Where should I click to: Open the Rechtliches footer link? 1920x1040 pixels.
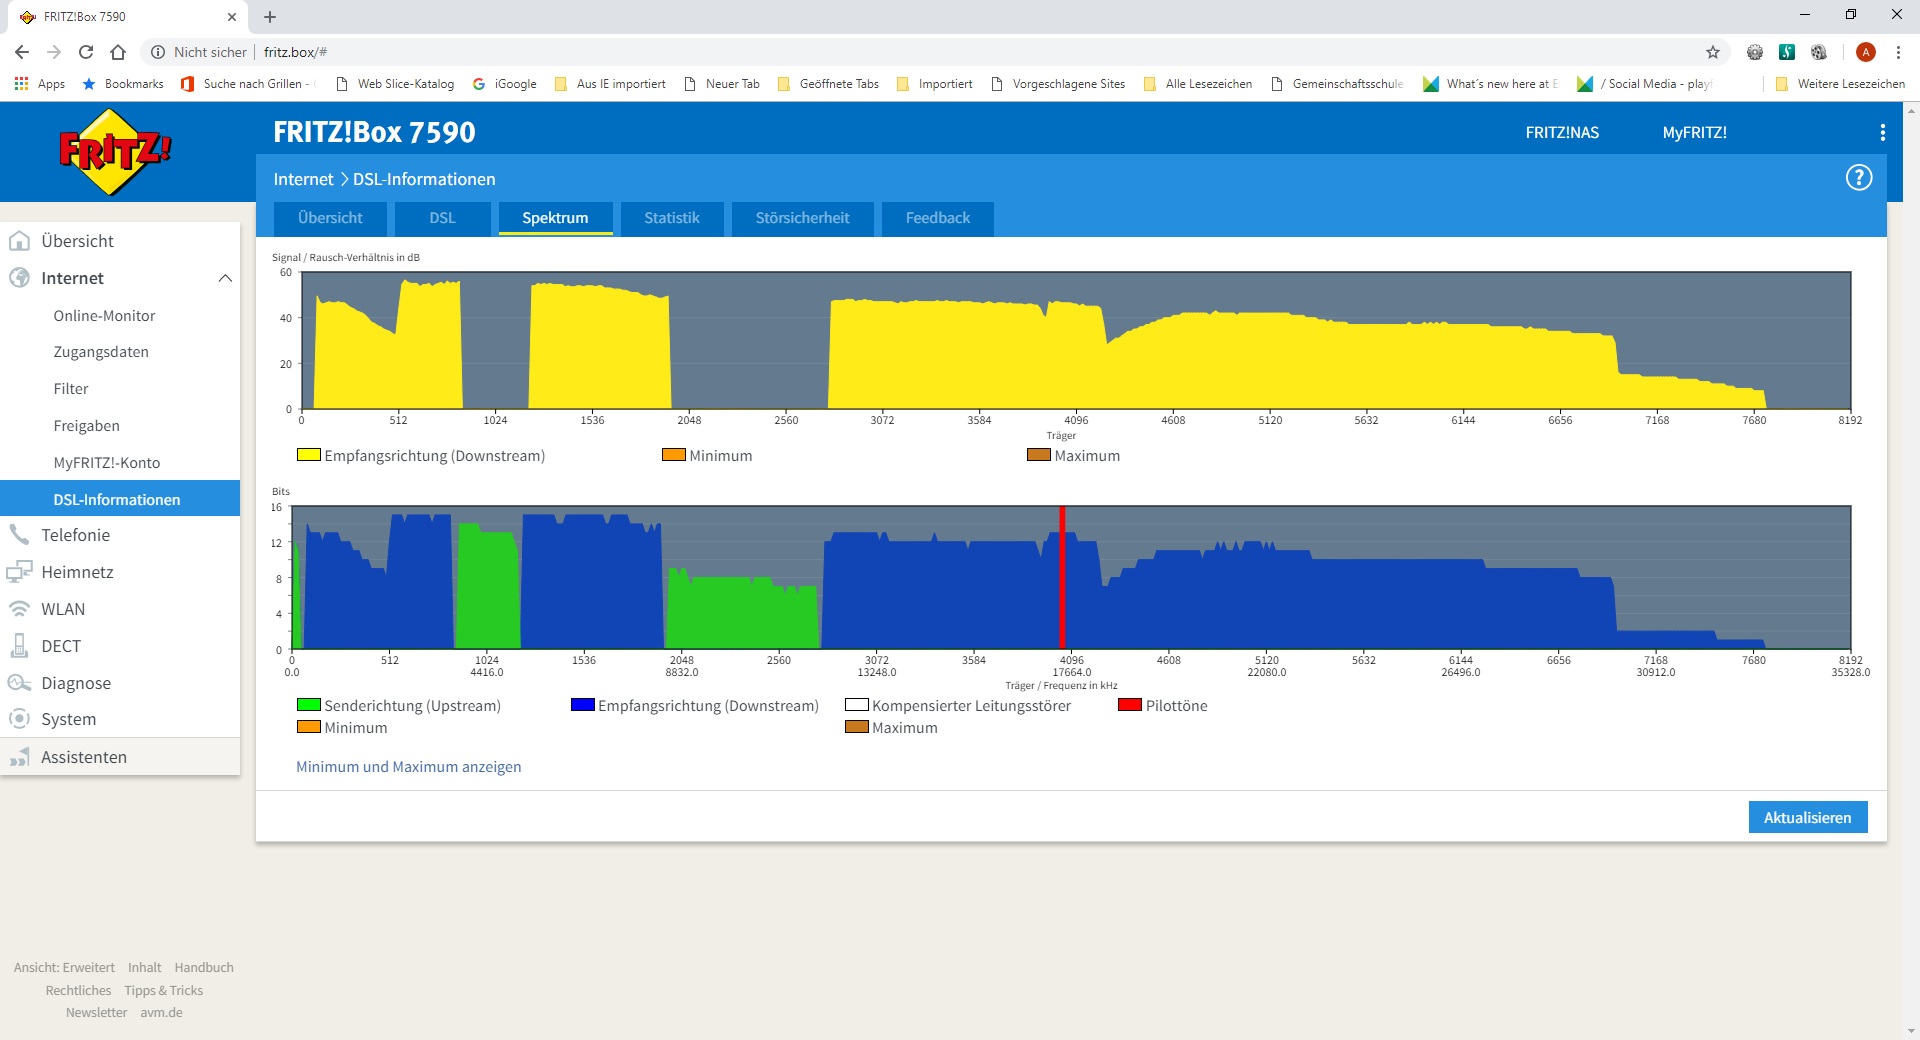pyautogui.click(x=78, y=990)
